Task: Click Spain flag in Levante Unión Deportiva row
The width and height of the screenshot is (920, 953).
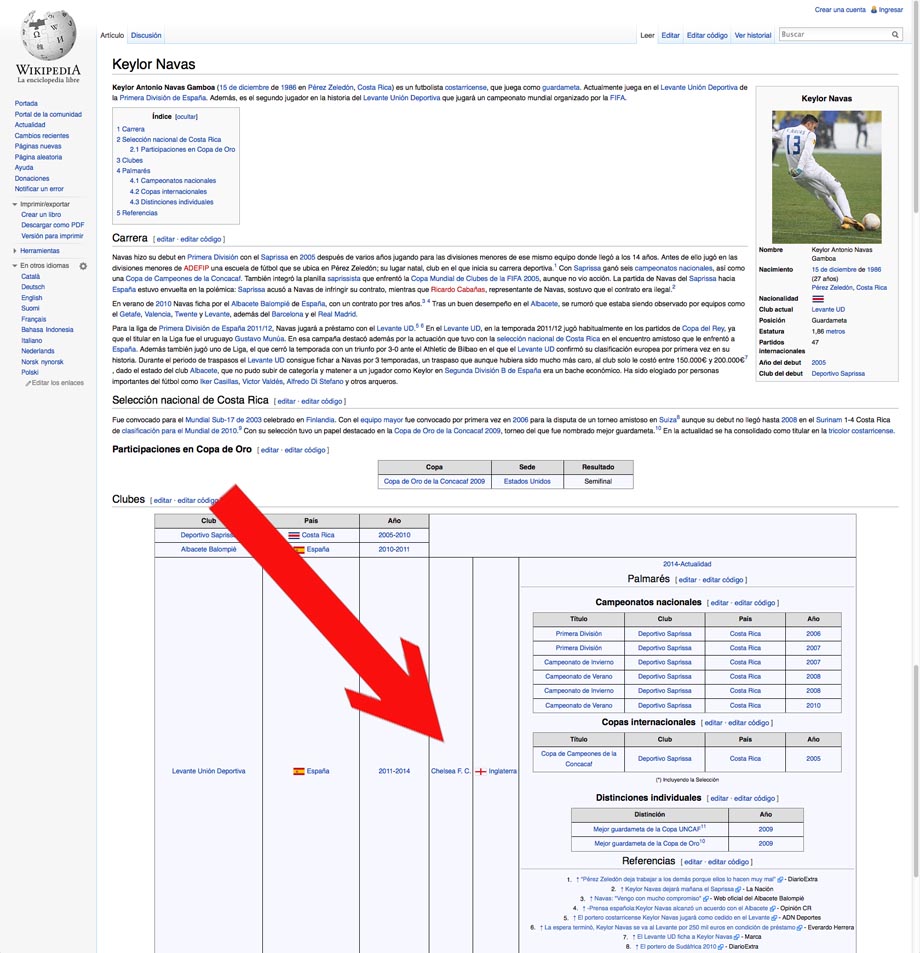Action: point(299,771)
